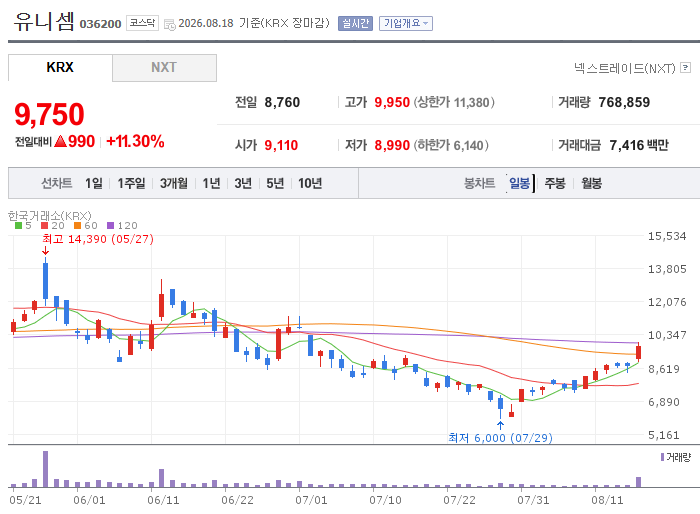Viewport: 700px width, 514px height.
Task: Select the 1년 line chart period
Action: click(x=211, y=183)
